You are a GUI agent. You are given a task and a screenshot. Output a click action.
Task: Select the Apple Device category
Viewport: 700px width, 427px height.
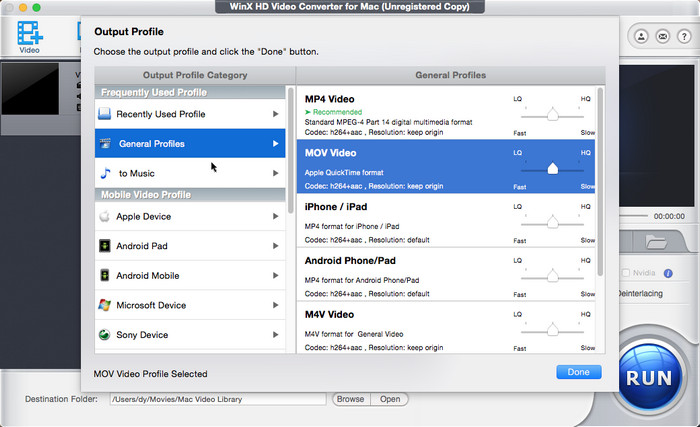point(190,216)
